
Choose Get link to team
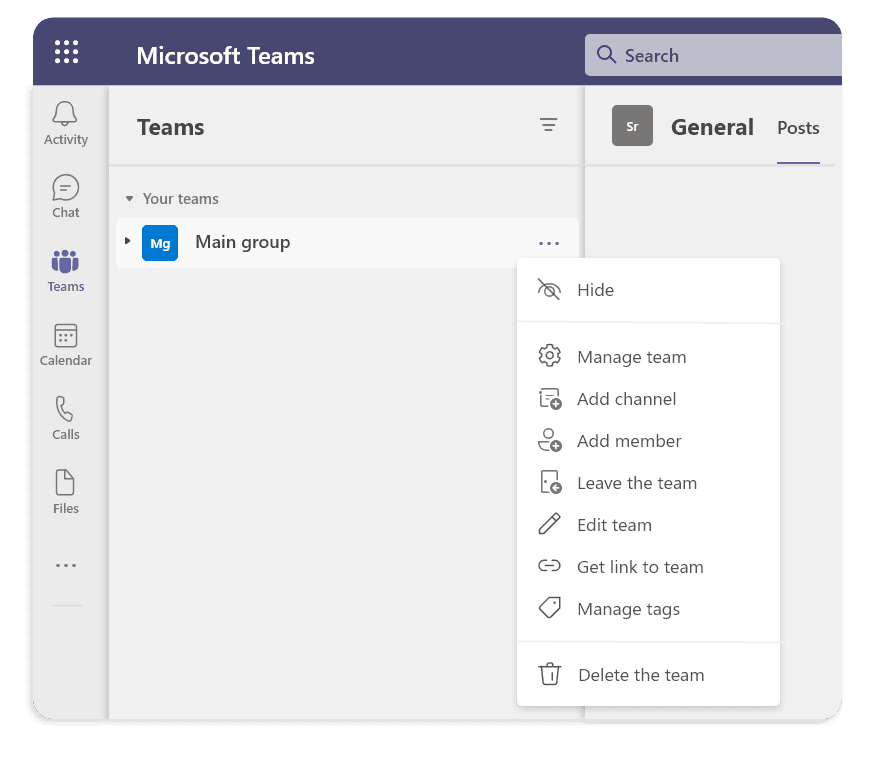point(648,567)
